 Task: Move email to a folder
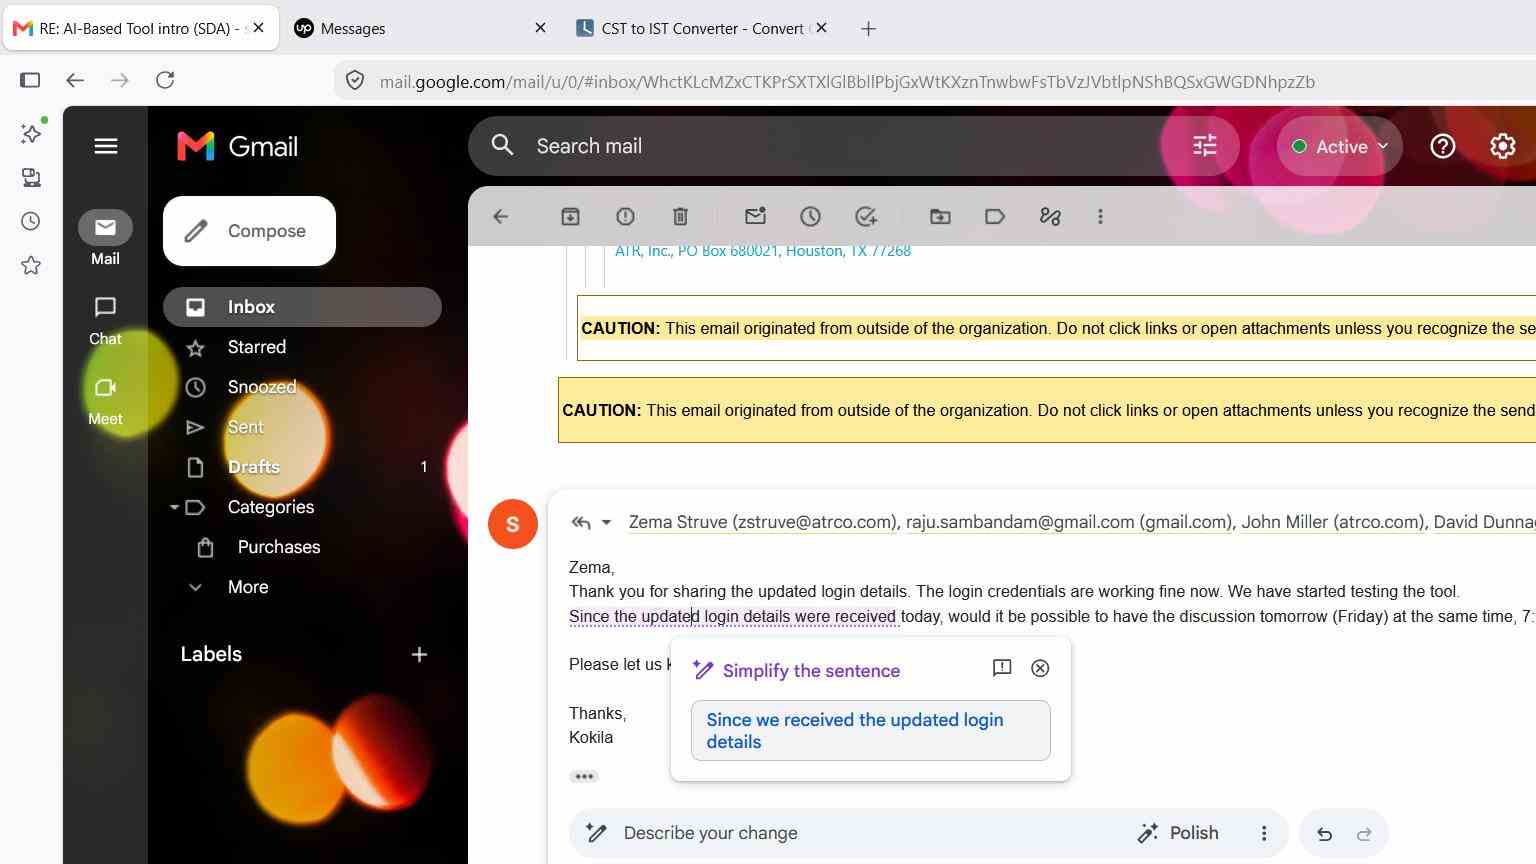point(940,216)
